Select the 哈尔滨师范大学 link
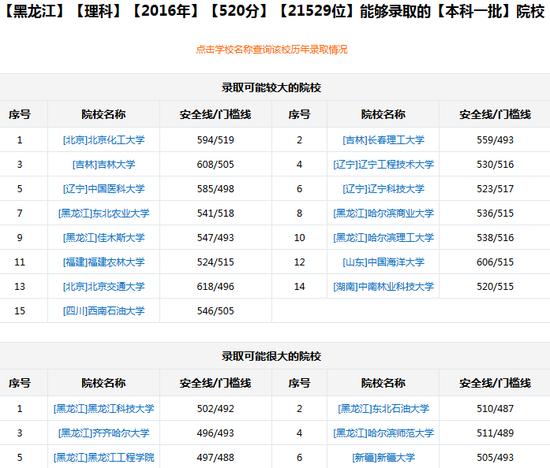This screenshot has height=468, width=550. click(x=383, y=433)
